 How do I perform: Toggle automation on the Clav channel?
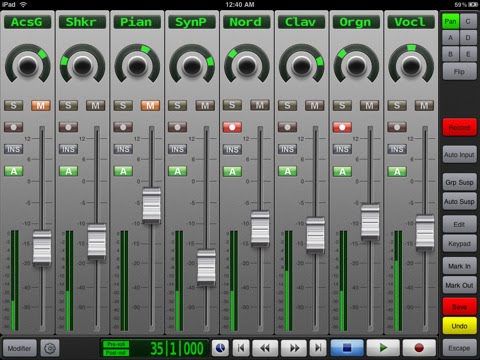tap(287, 171)
